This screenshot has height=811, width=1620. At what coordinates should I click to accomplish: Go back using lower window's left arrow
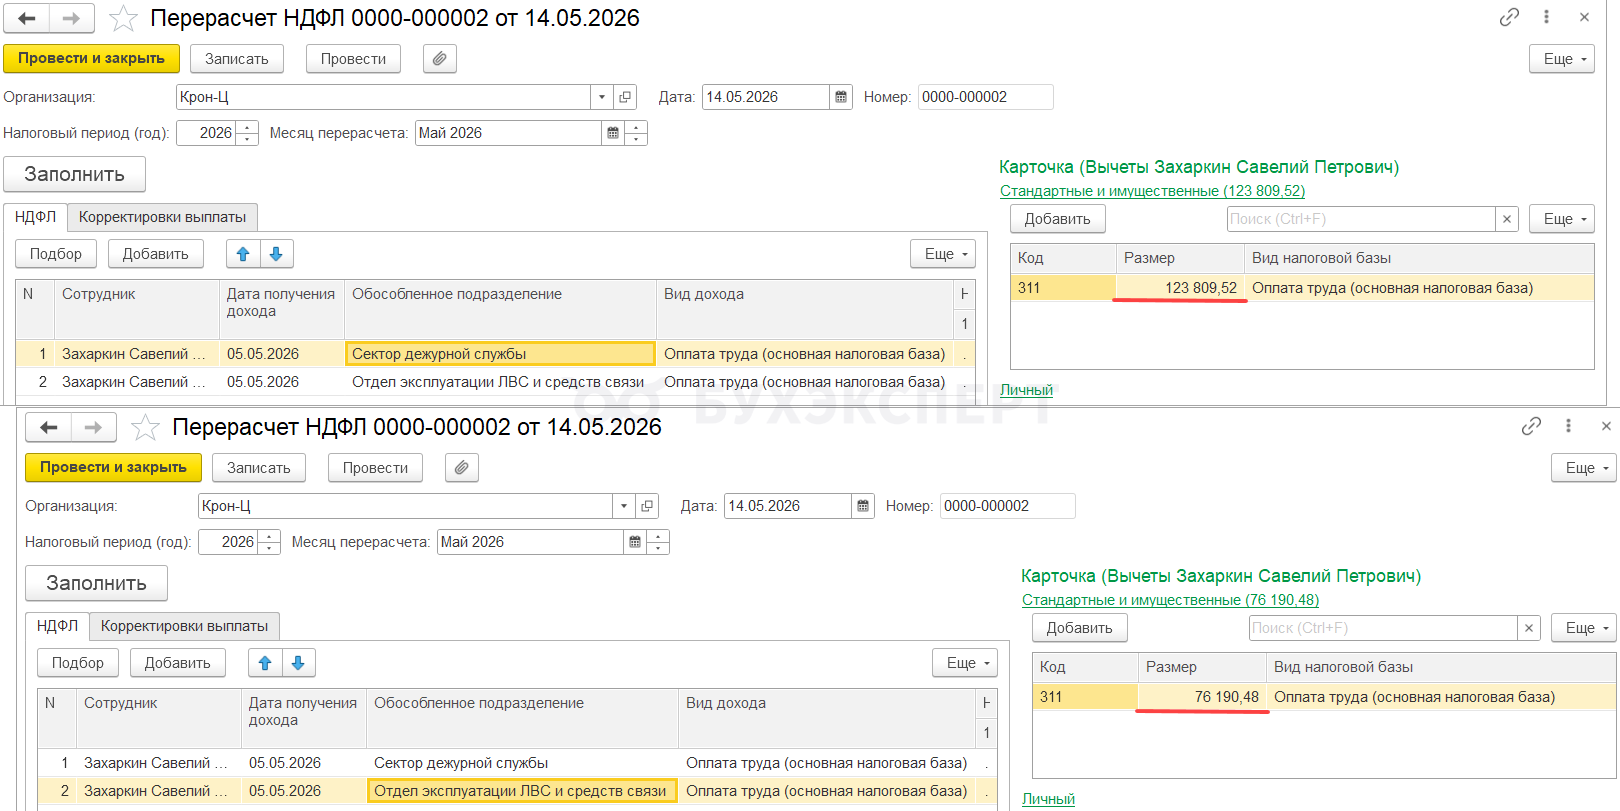click(49, 427)
